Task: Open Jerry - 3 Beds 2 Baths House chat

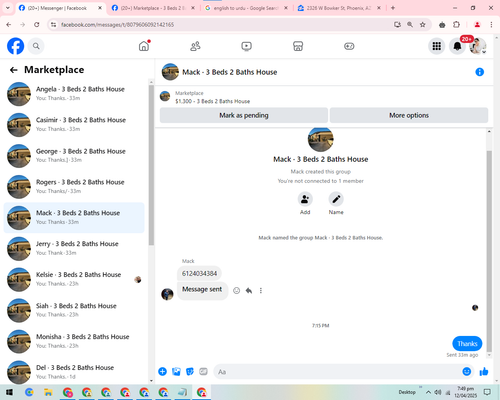Action: point(74,248)
